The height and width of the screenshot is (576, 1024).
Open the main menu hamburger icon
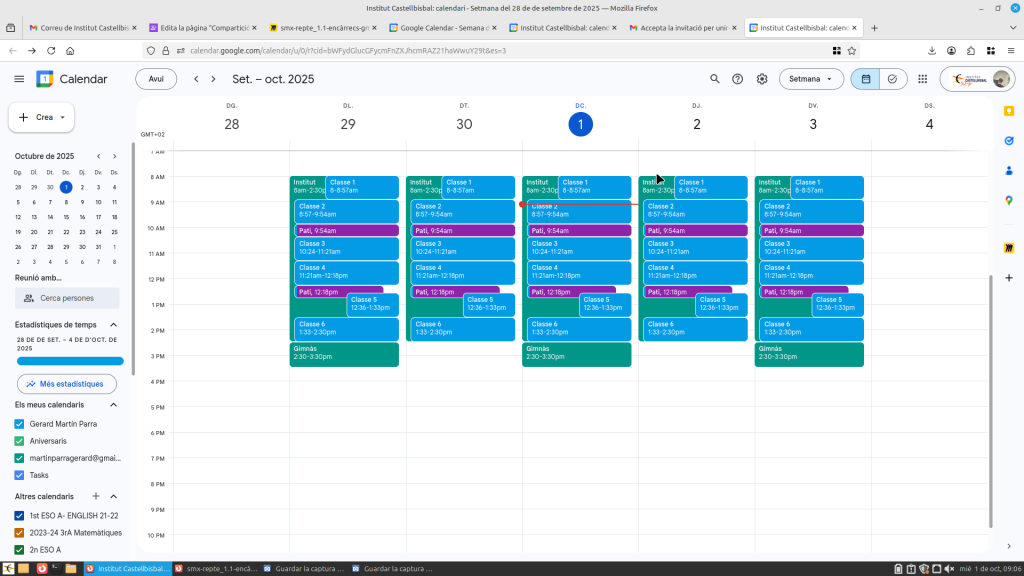19,79
